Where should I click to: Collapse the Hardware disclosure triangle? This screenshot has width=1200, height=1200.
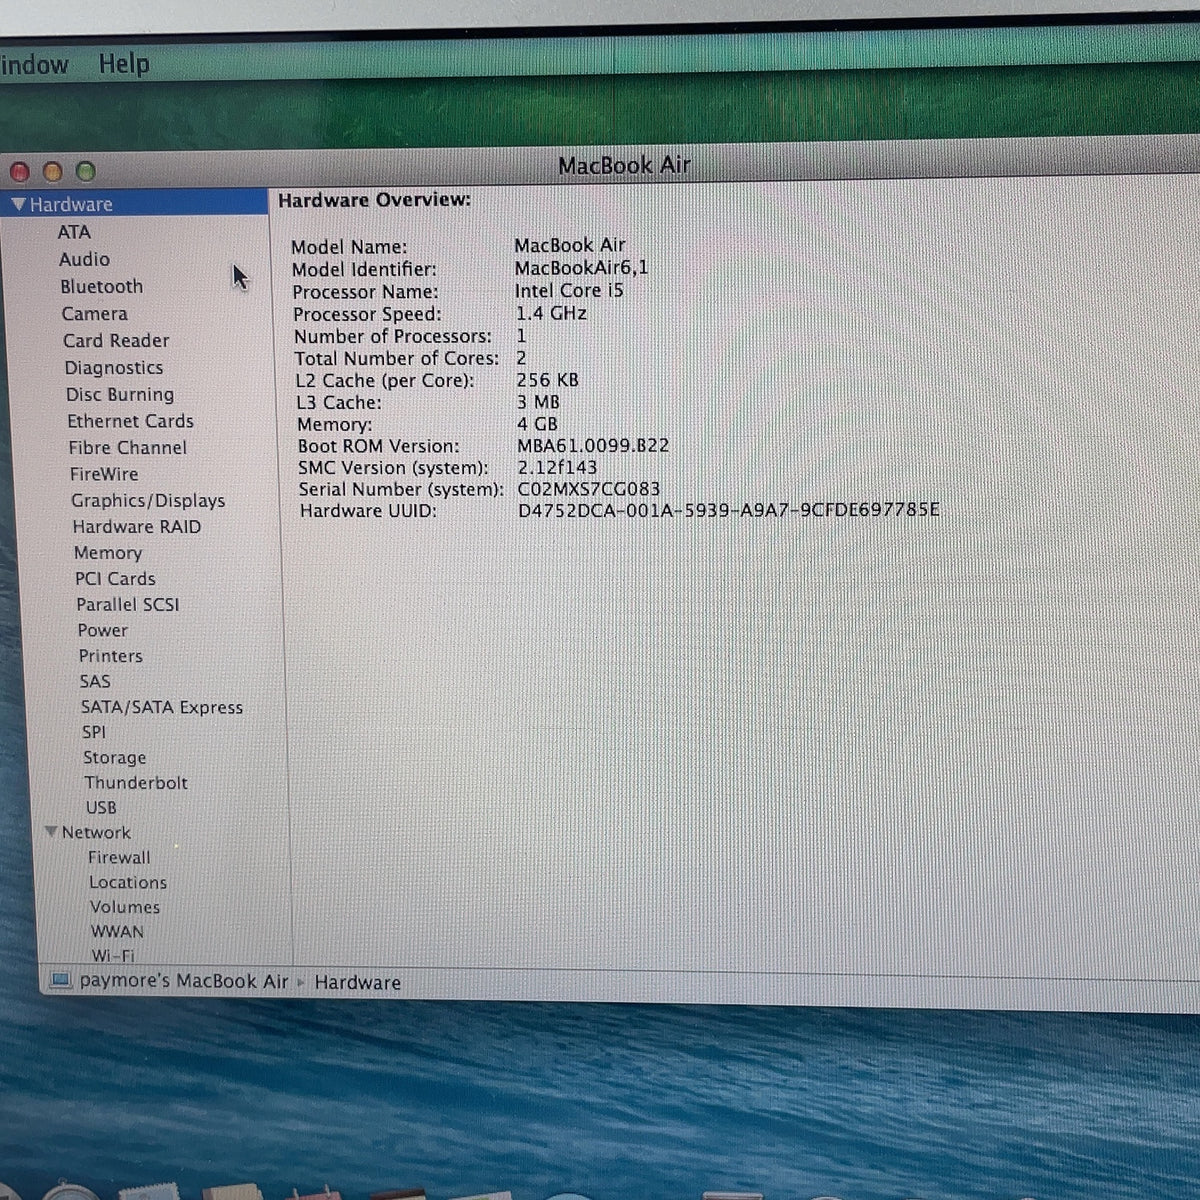point(18,204)
